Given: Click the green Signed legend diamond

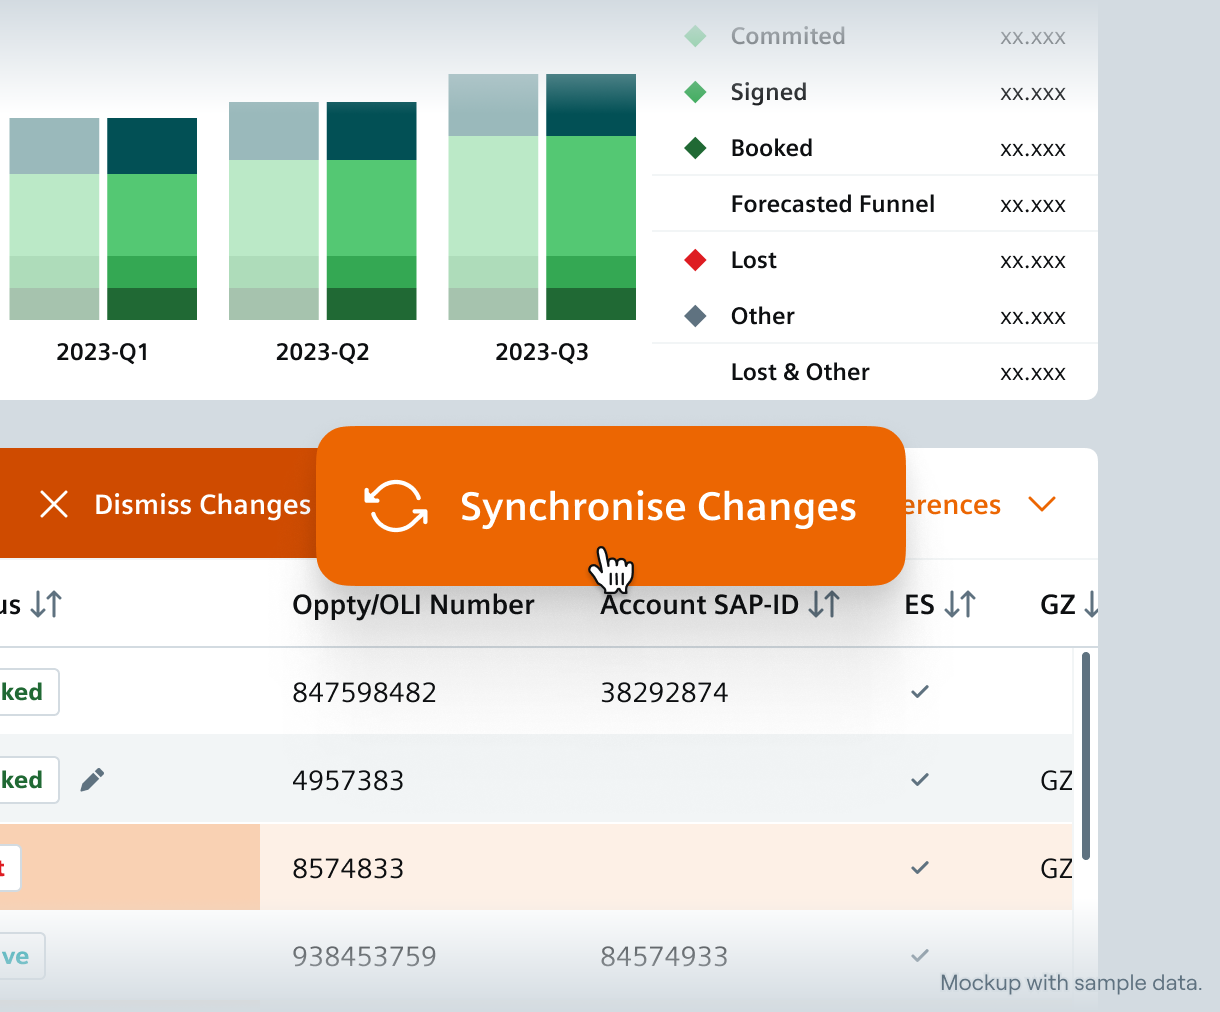Looking at the screenshot, I should coord(695,93).
